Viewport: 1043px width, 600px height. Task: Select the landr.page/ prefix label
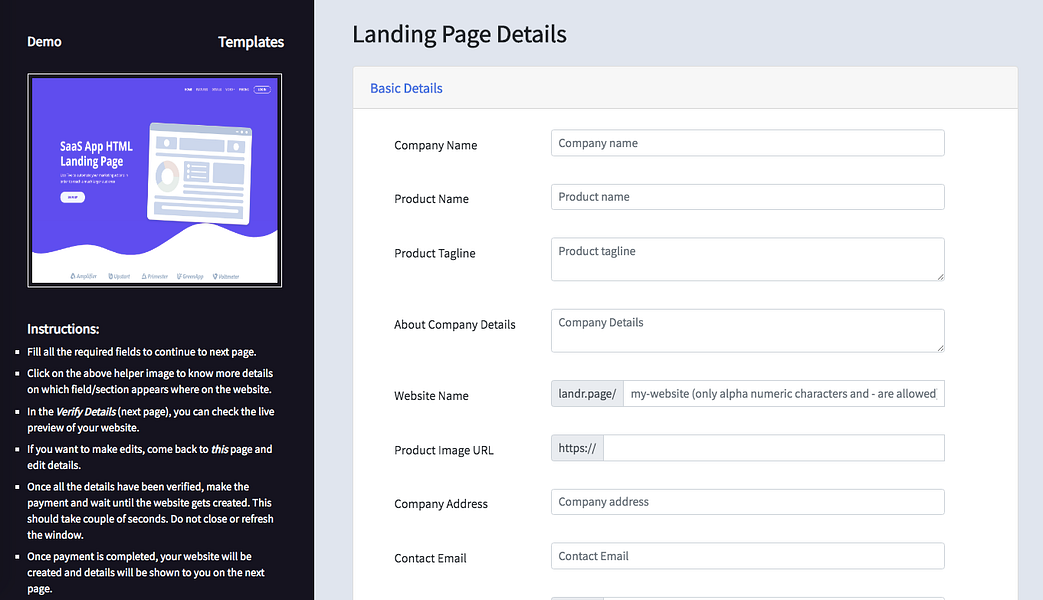click(x=587, y=394)
